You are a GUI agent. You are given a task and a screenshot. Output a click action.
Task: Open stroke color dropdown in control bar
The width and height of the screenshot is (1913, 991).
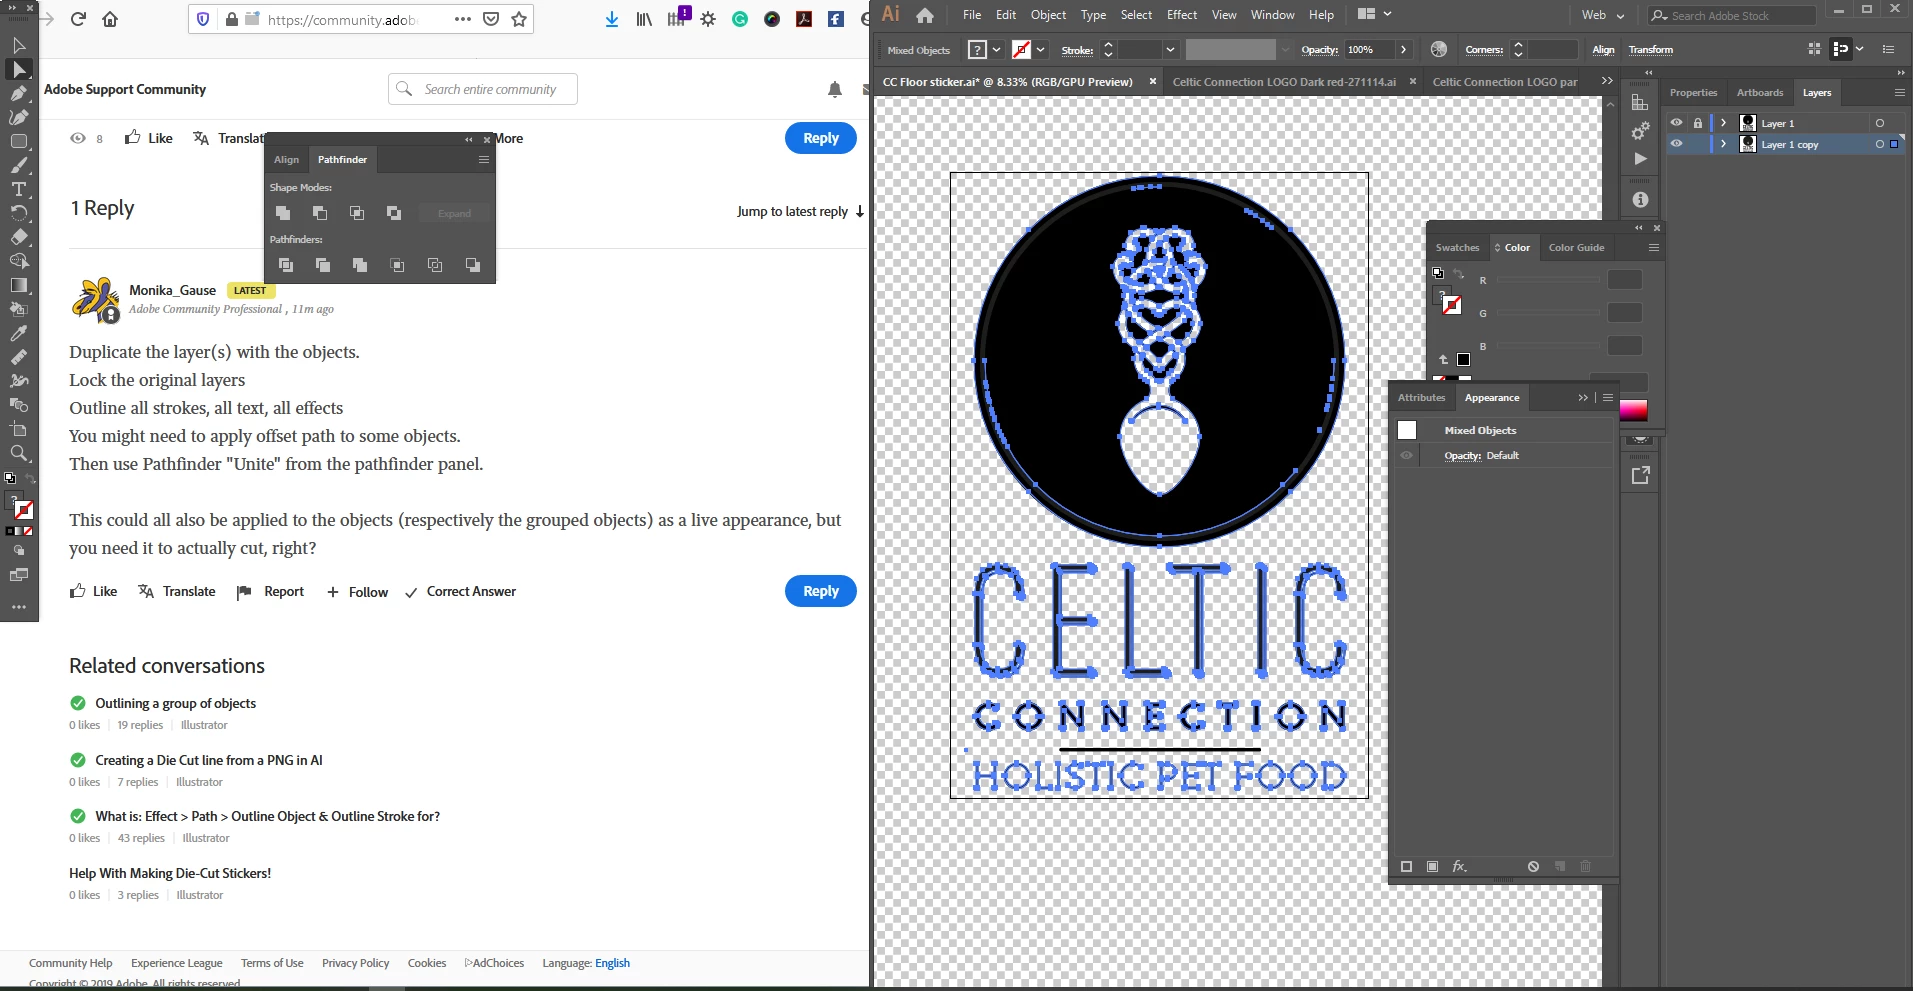[1041, 49]
